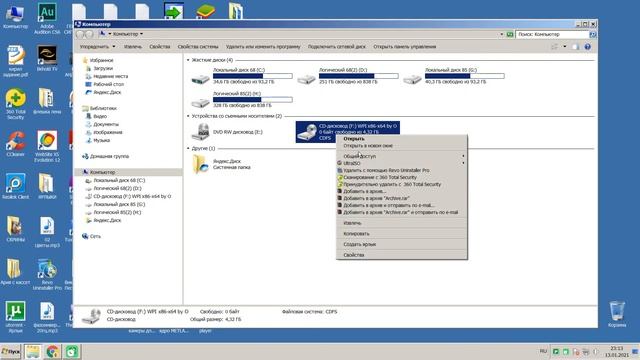Screen dimensions: 640x360
Task: Choose Извлечь in the context menu
Action: pyautogui.click(x=402, y=223)
